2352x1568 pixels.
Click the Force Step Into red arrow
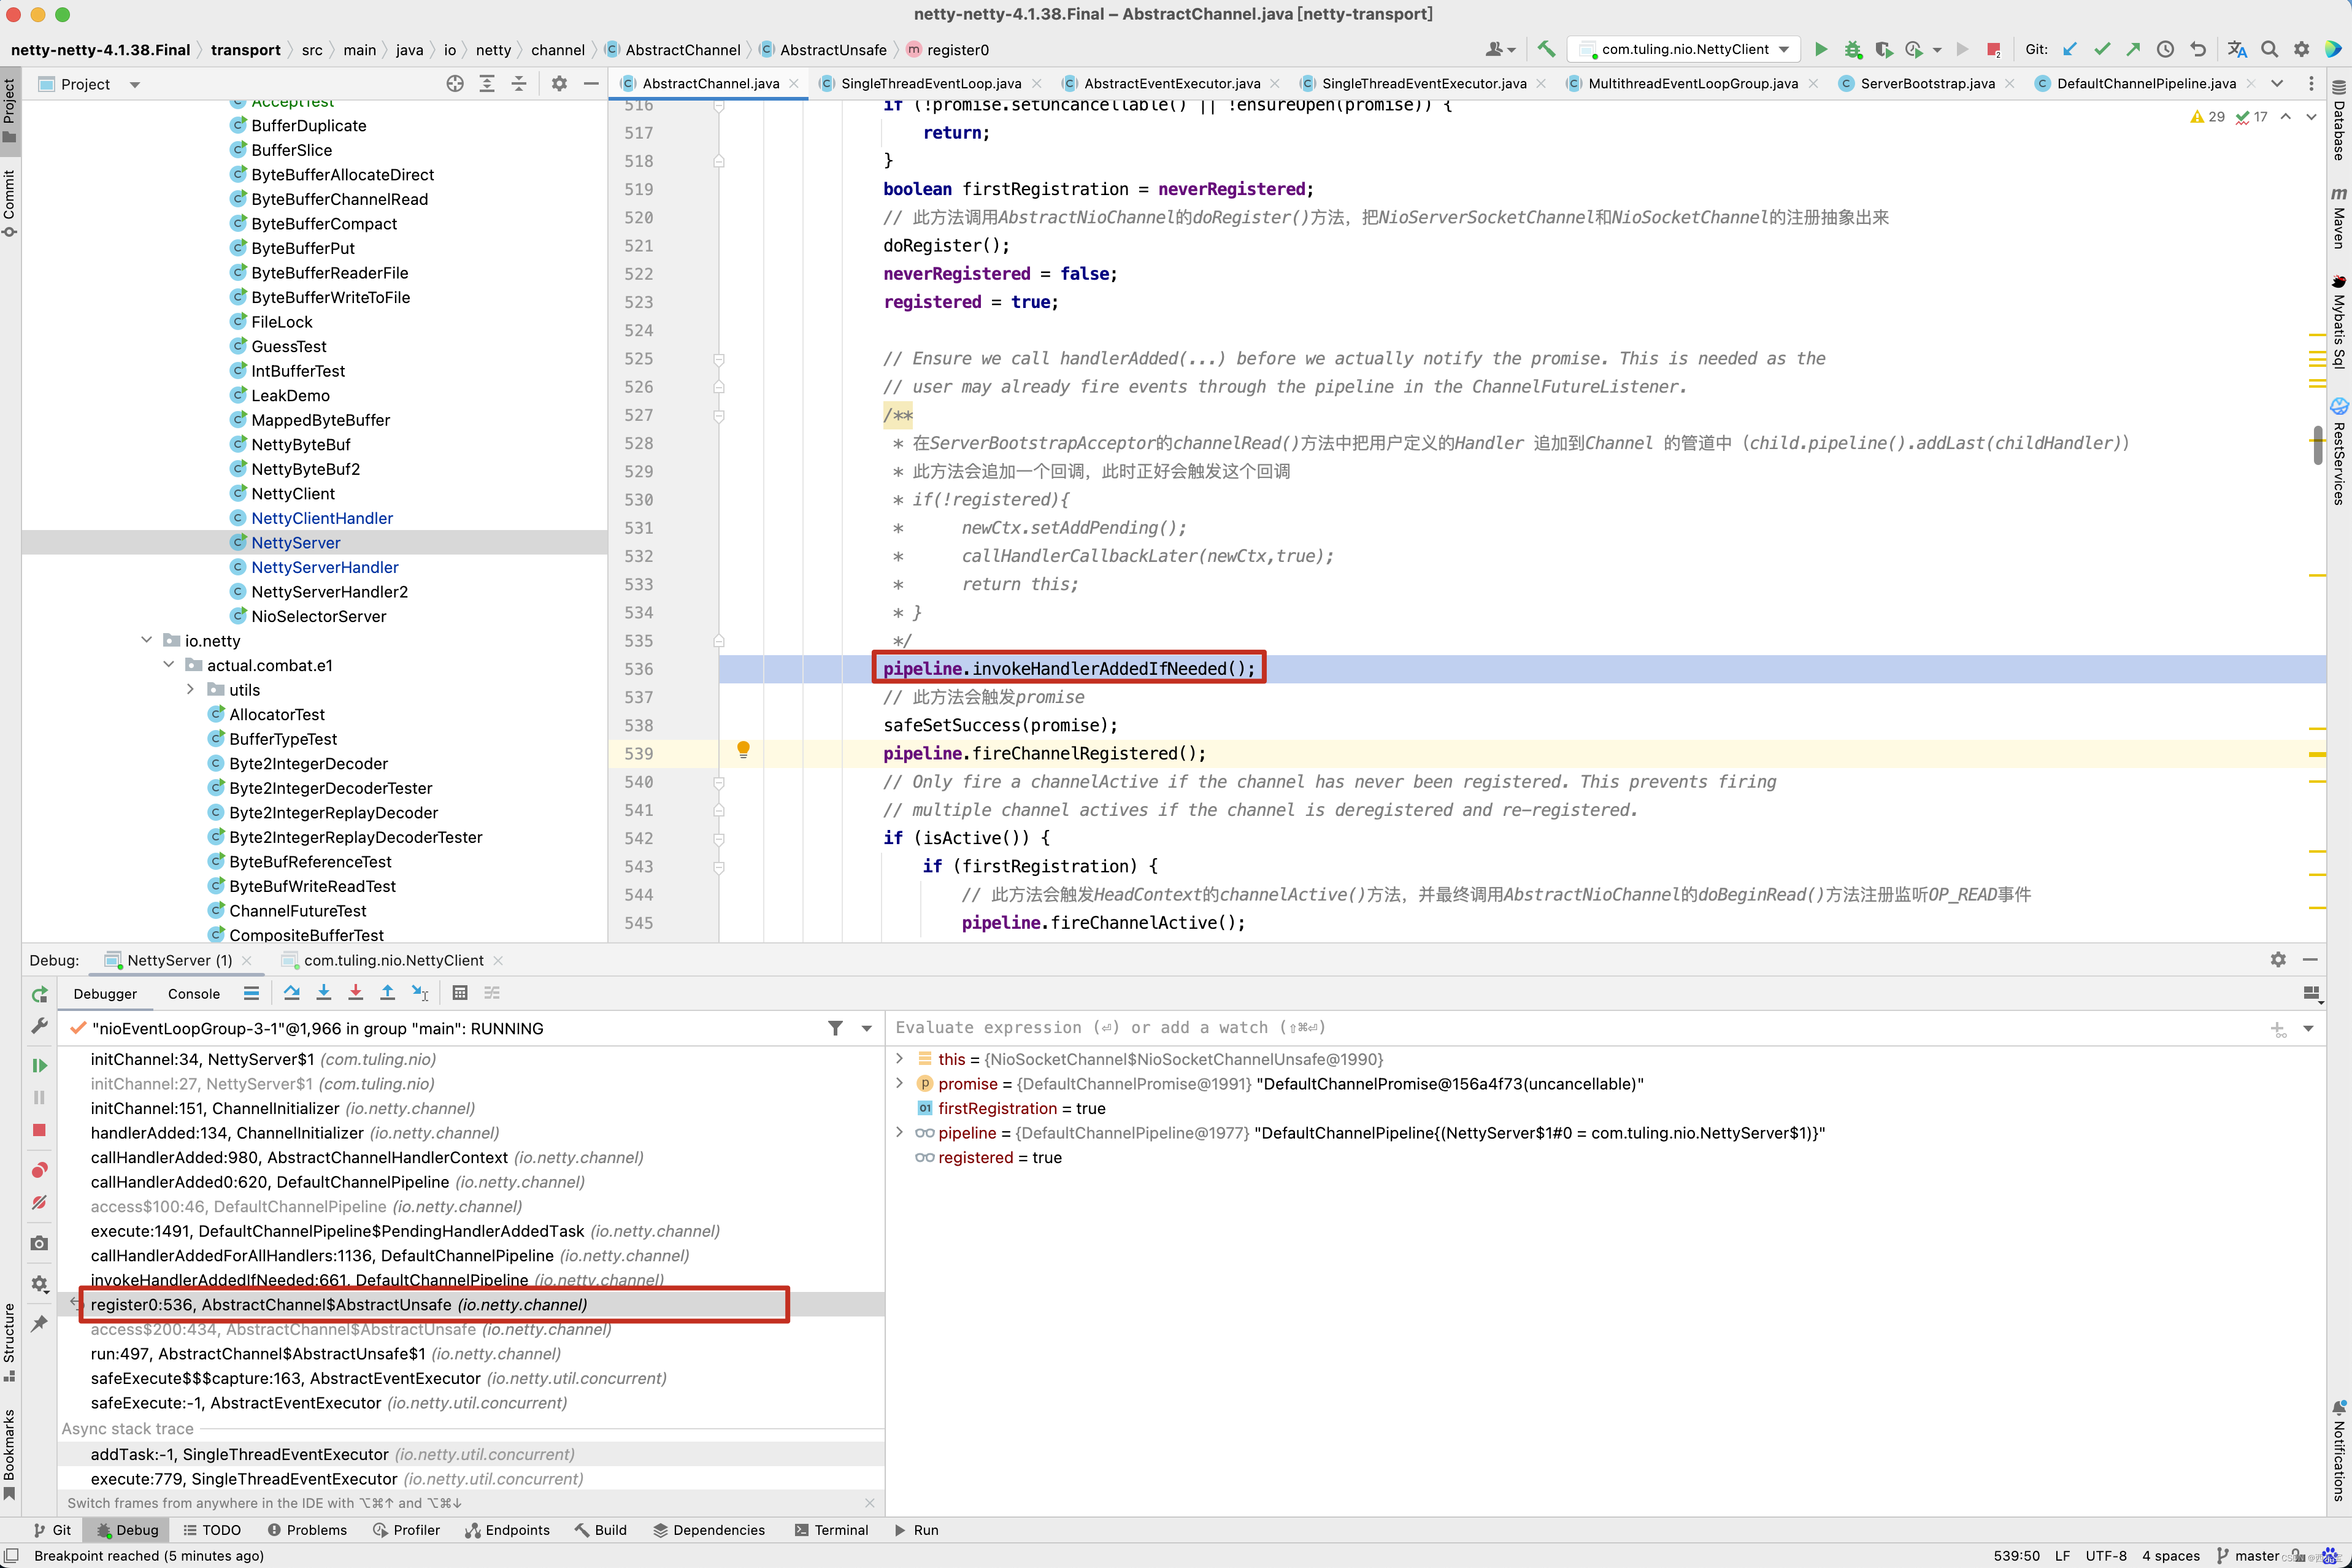(x=355, y=993)
